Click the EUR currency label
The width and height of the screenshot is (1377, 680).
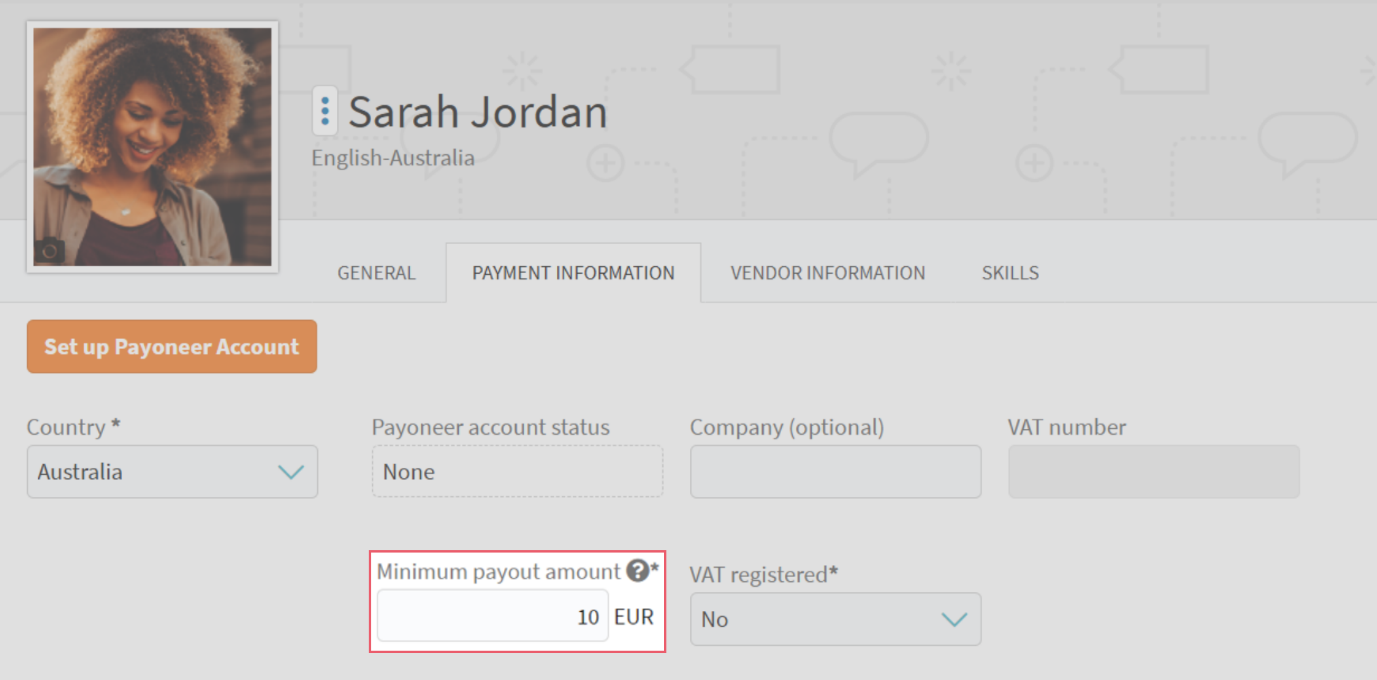634,617
